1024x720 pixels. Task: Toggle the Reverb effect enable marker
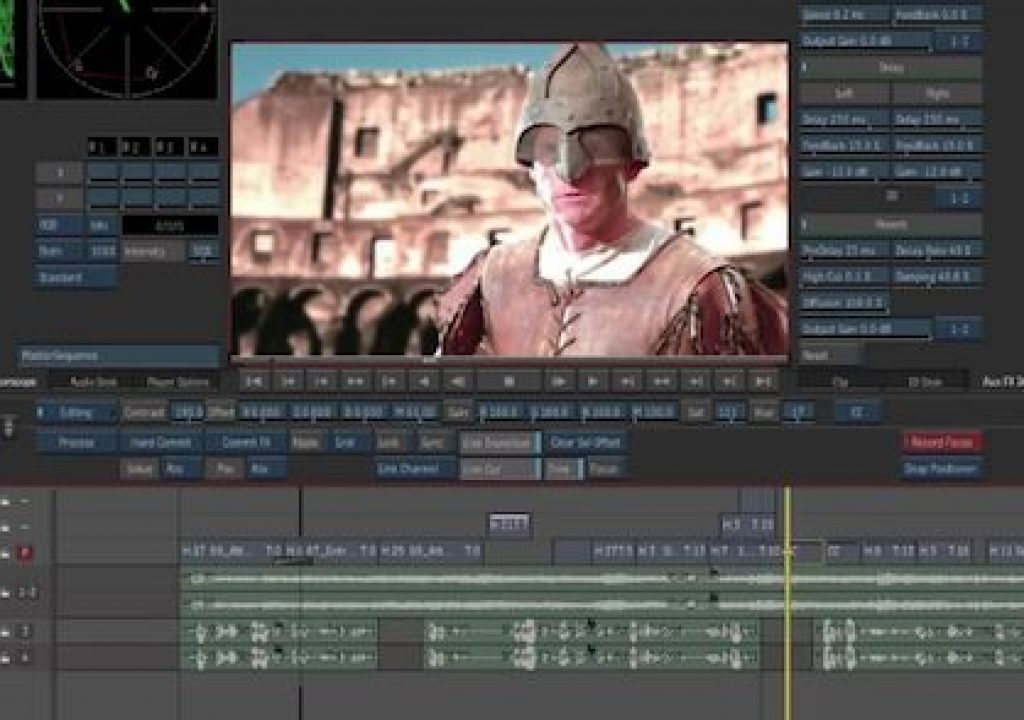tap(805, 224)
